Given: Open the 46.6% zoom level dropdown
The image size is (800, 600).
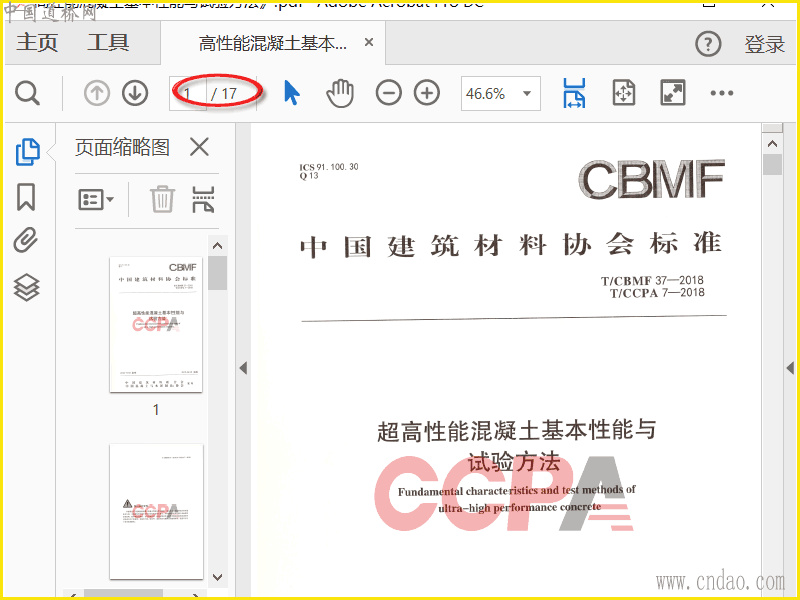Looking at the screenshot, I should click(501, 93).
